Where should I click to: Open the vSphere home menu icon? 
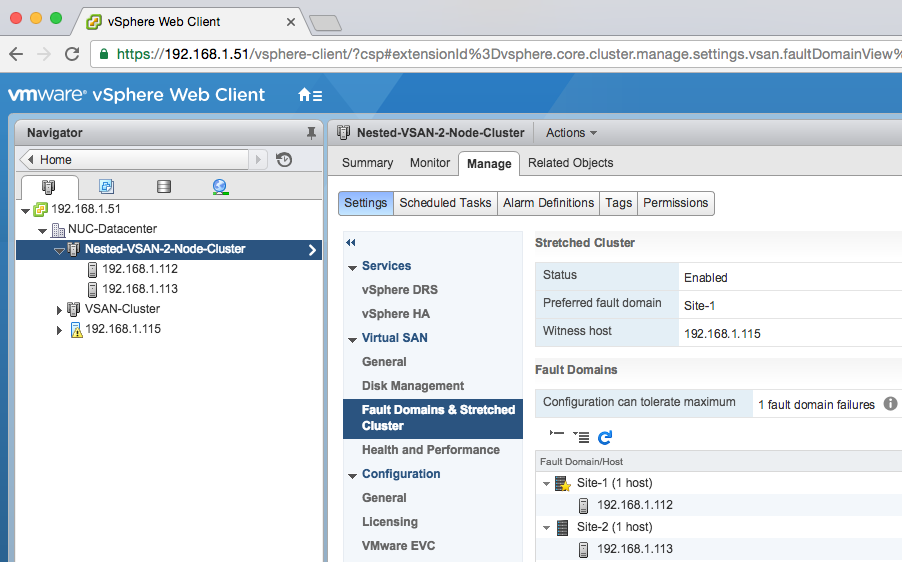tap(309, 95)
